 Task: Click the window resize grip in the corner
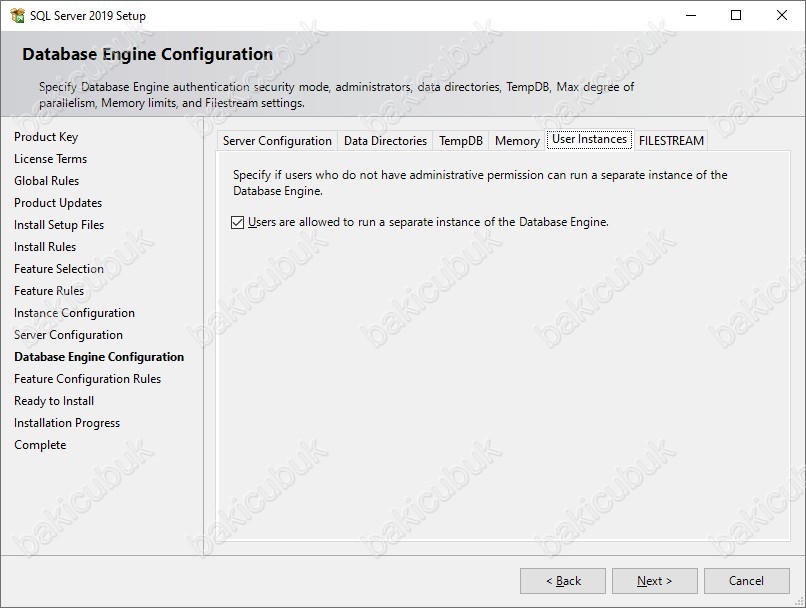point(800,602)
